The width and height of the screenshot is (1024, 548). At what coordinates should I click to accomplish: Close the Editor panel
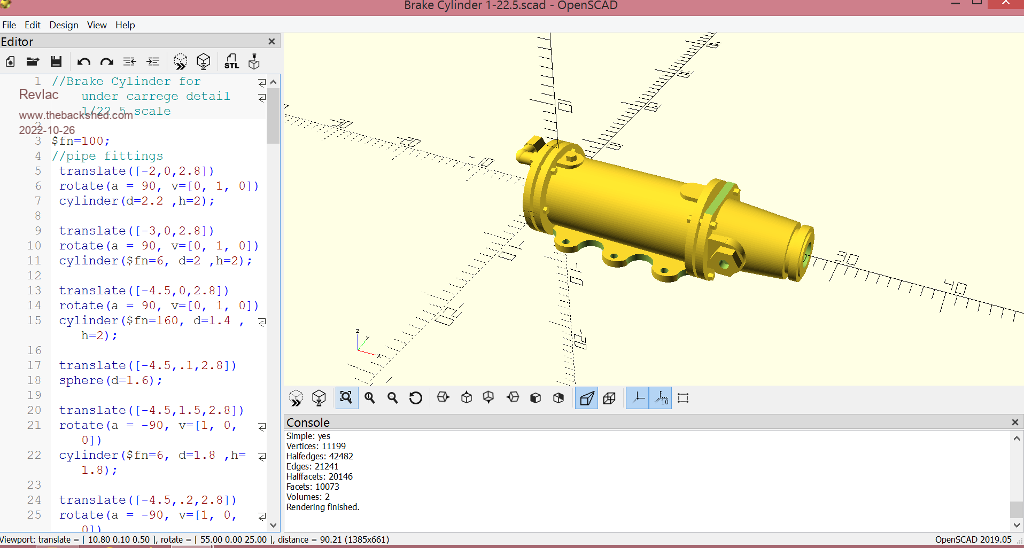272,42
